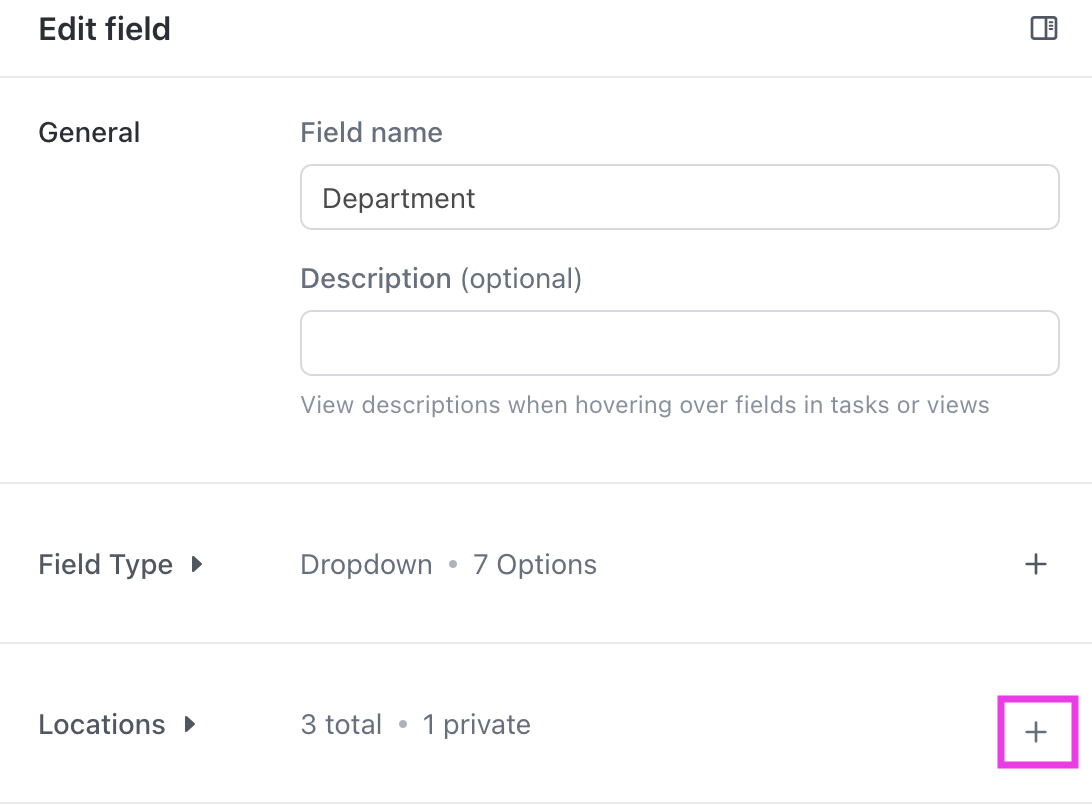The image size is (1092, 806).
Task: Click the Edit field panel title
Action: pos(104,29)
